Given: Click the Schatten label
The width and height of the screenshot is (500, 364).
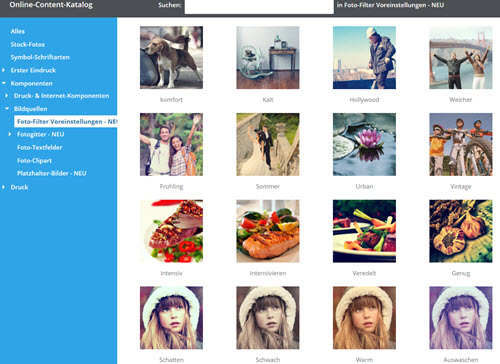Looking at the screenshot, I should 171,360.
